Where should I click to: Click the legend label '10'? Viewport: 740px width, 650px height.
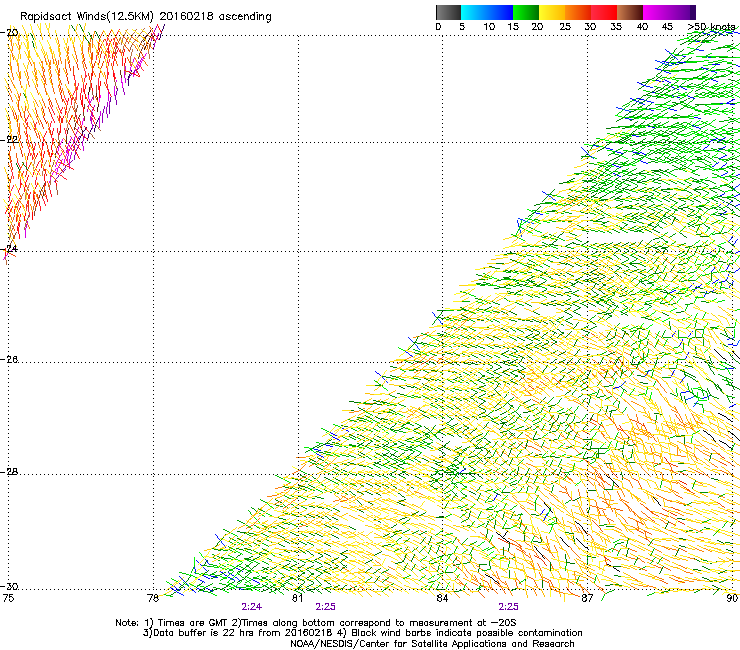coord(489,27)
